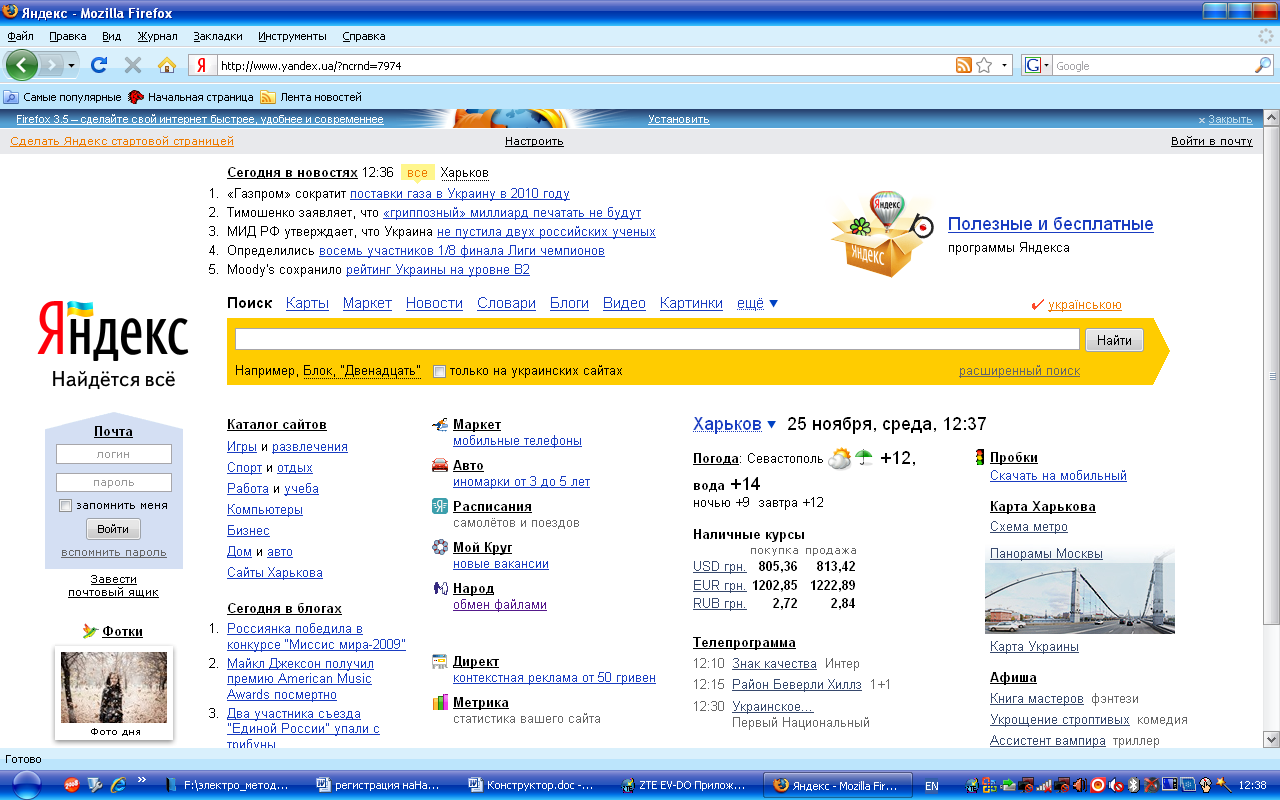Open 'Полезные и бесплатные' programs link

(1051, 224)
